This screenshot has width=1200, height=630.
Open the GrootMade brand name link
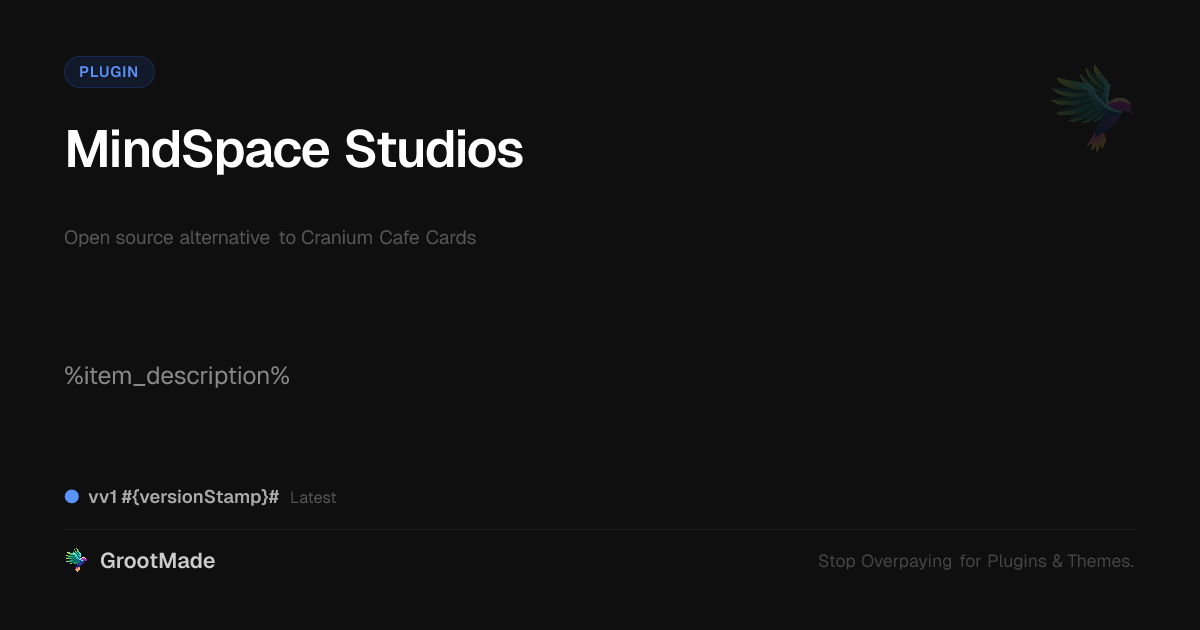tap(157, 561)
